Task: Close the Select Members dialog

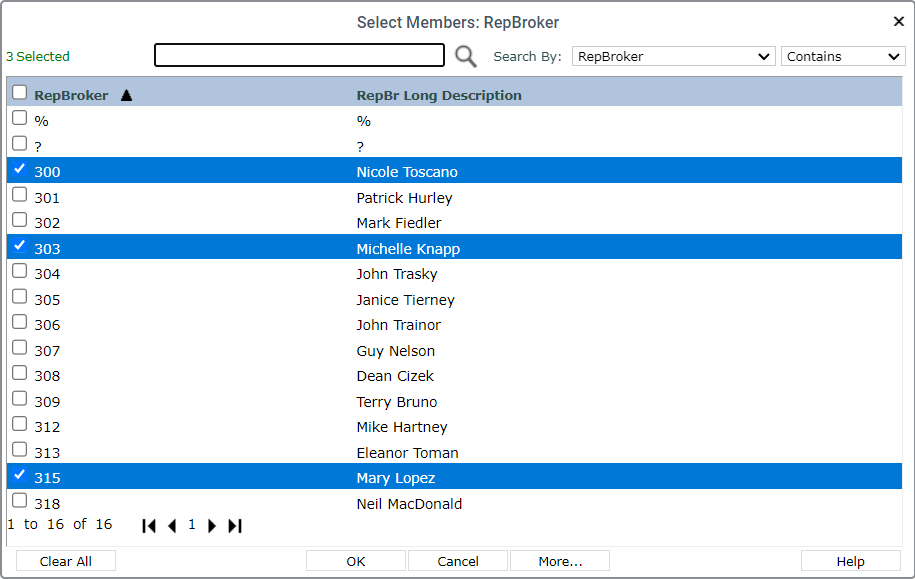Action: [899, 22]
